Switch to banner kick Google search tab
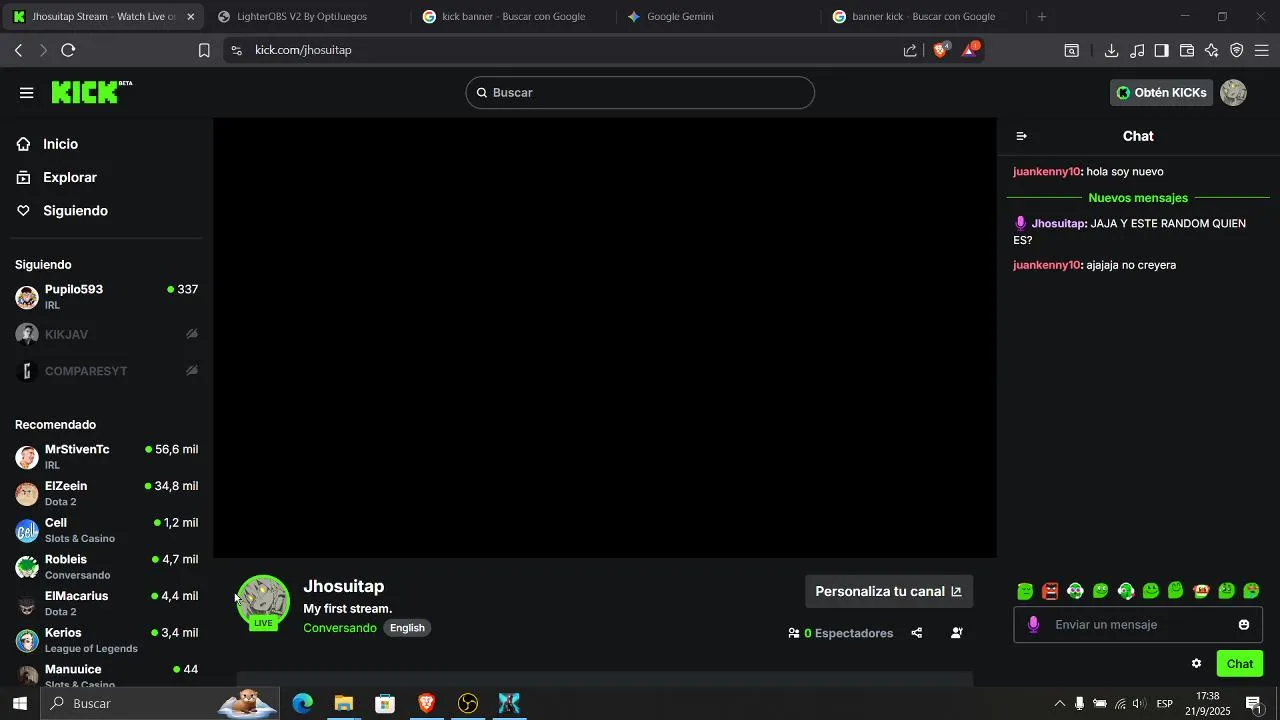Image resolution: width=1280 pixels, height=720 pixels. (924, 17)
